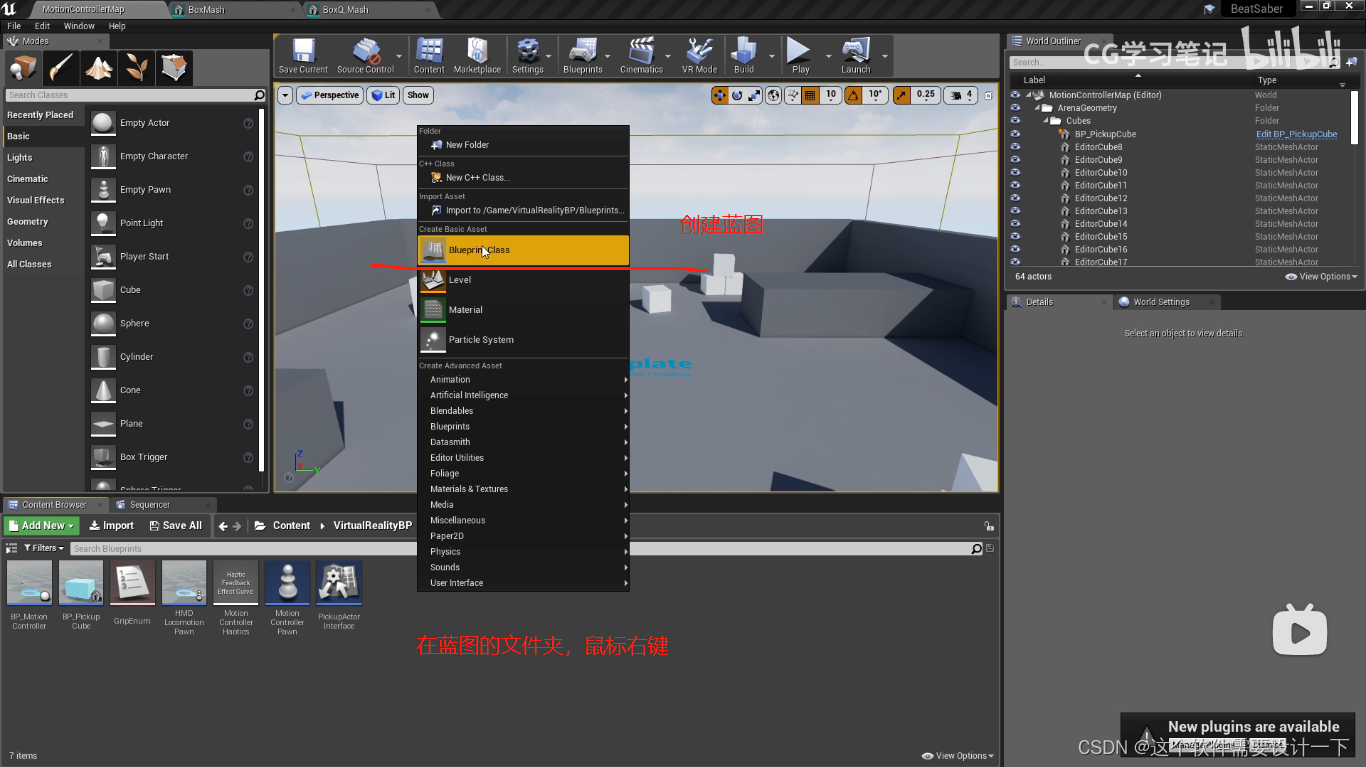
Task: Start Play in the toolbar
Action: pos(800,56)
